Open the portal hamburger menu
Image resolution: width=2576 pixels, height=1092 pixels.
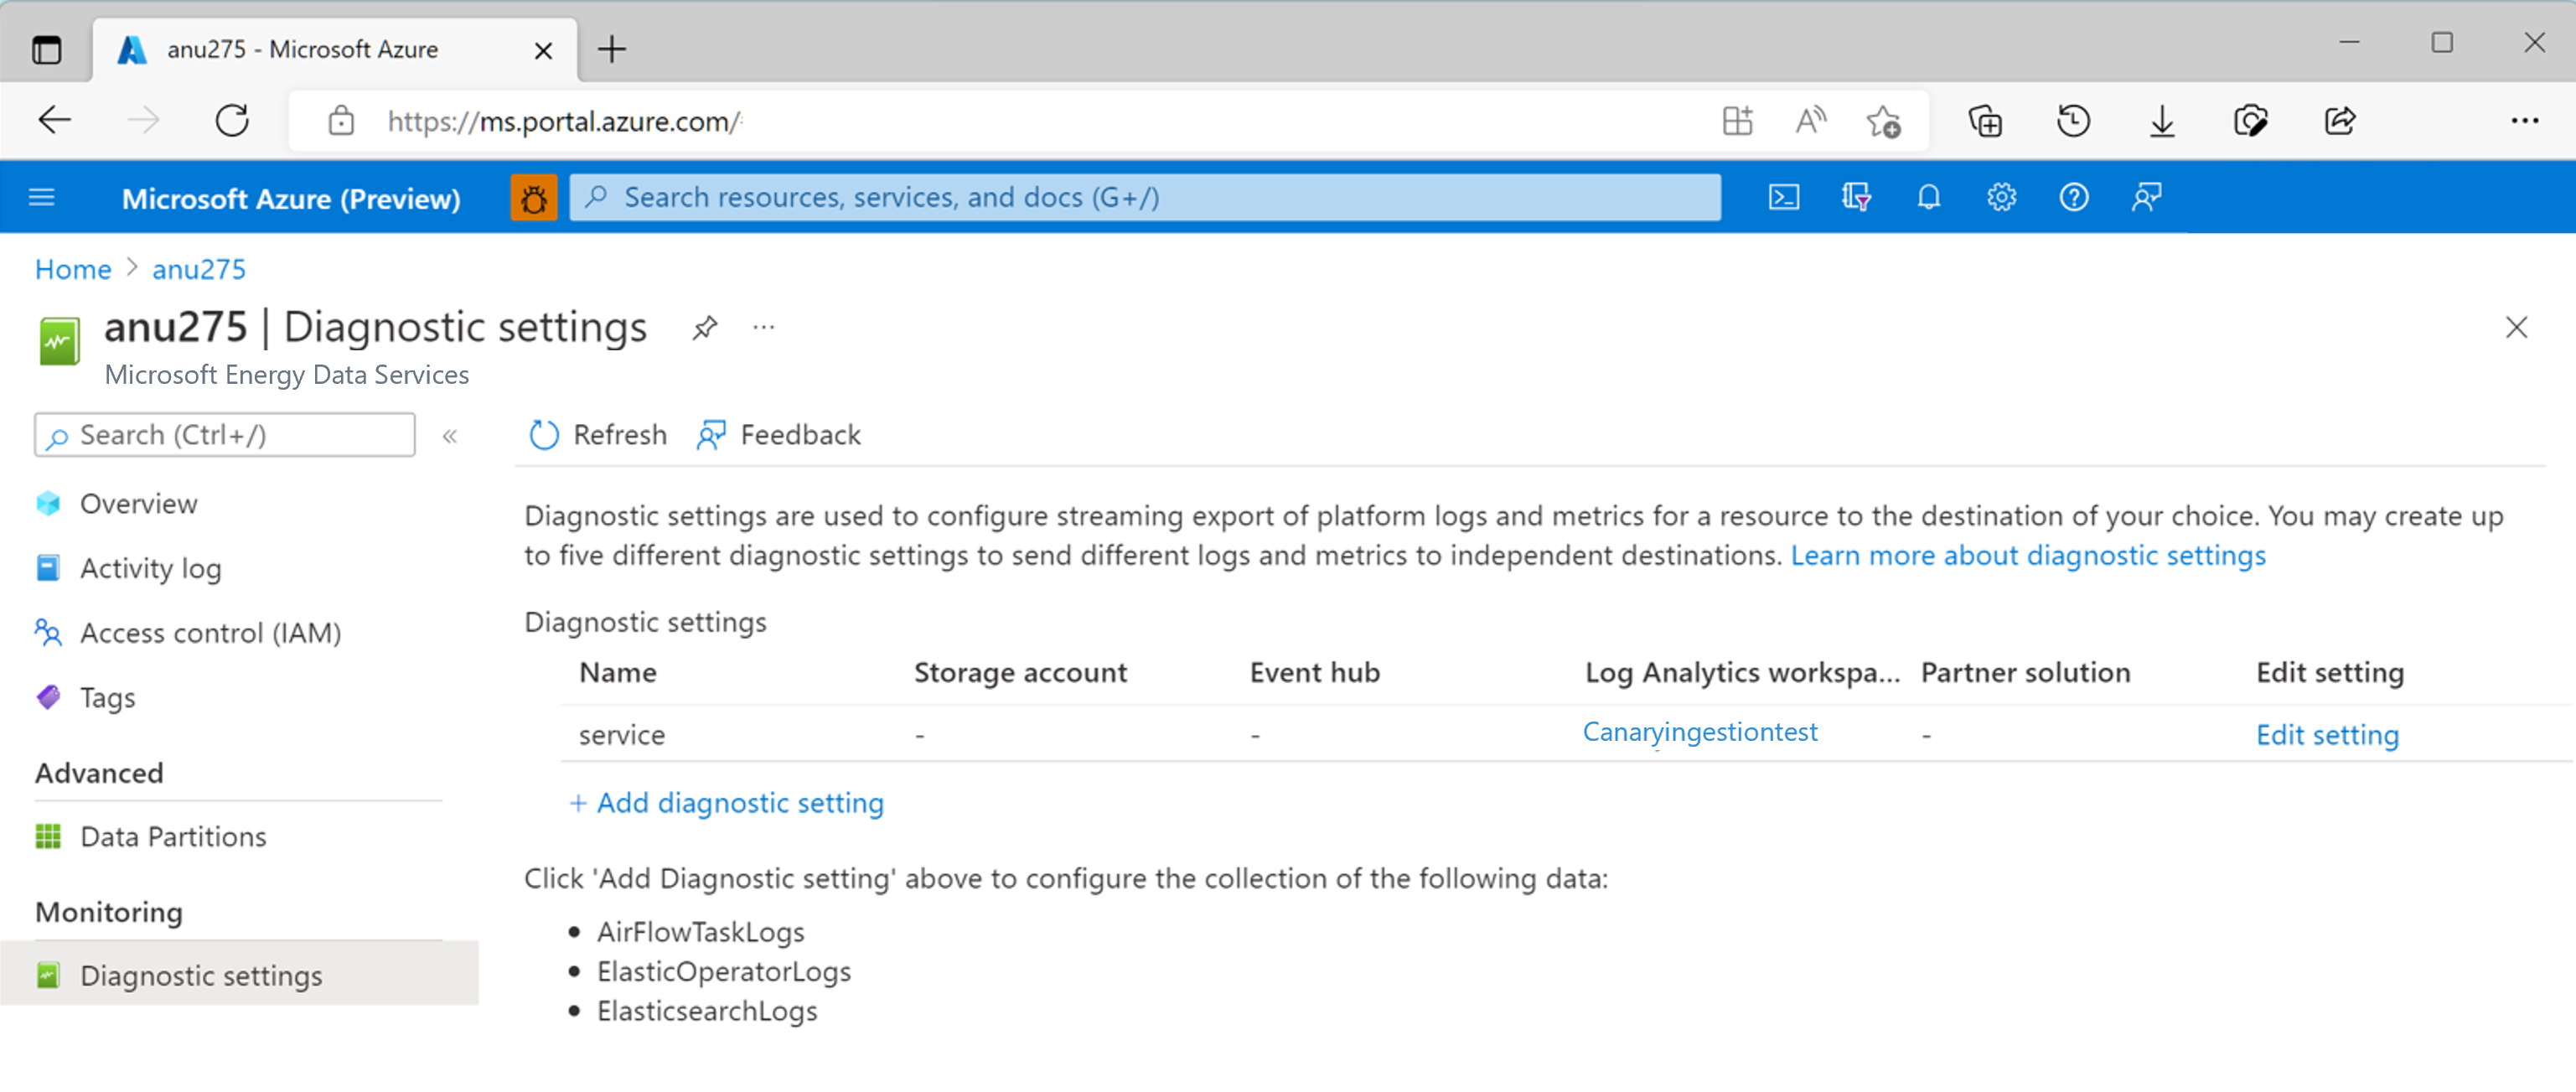pyautogui.click(x=41, y=197)
